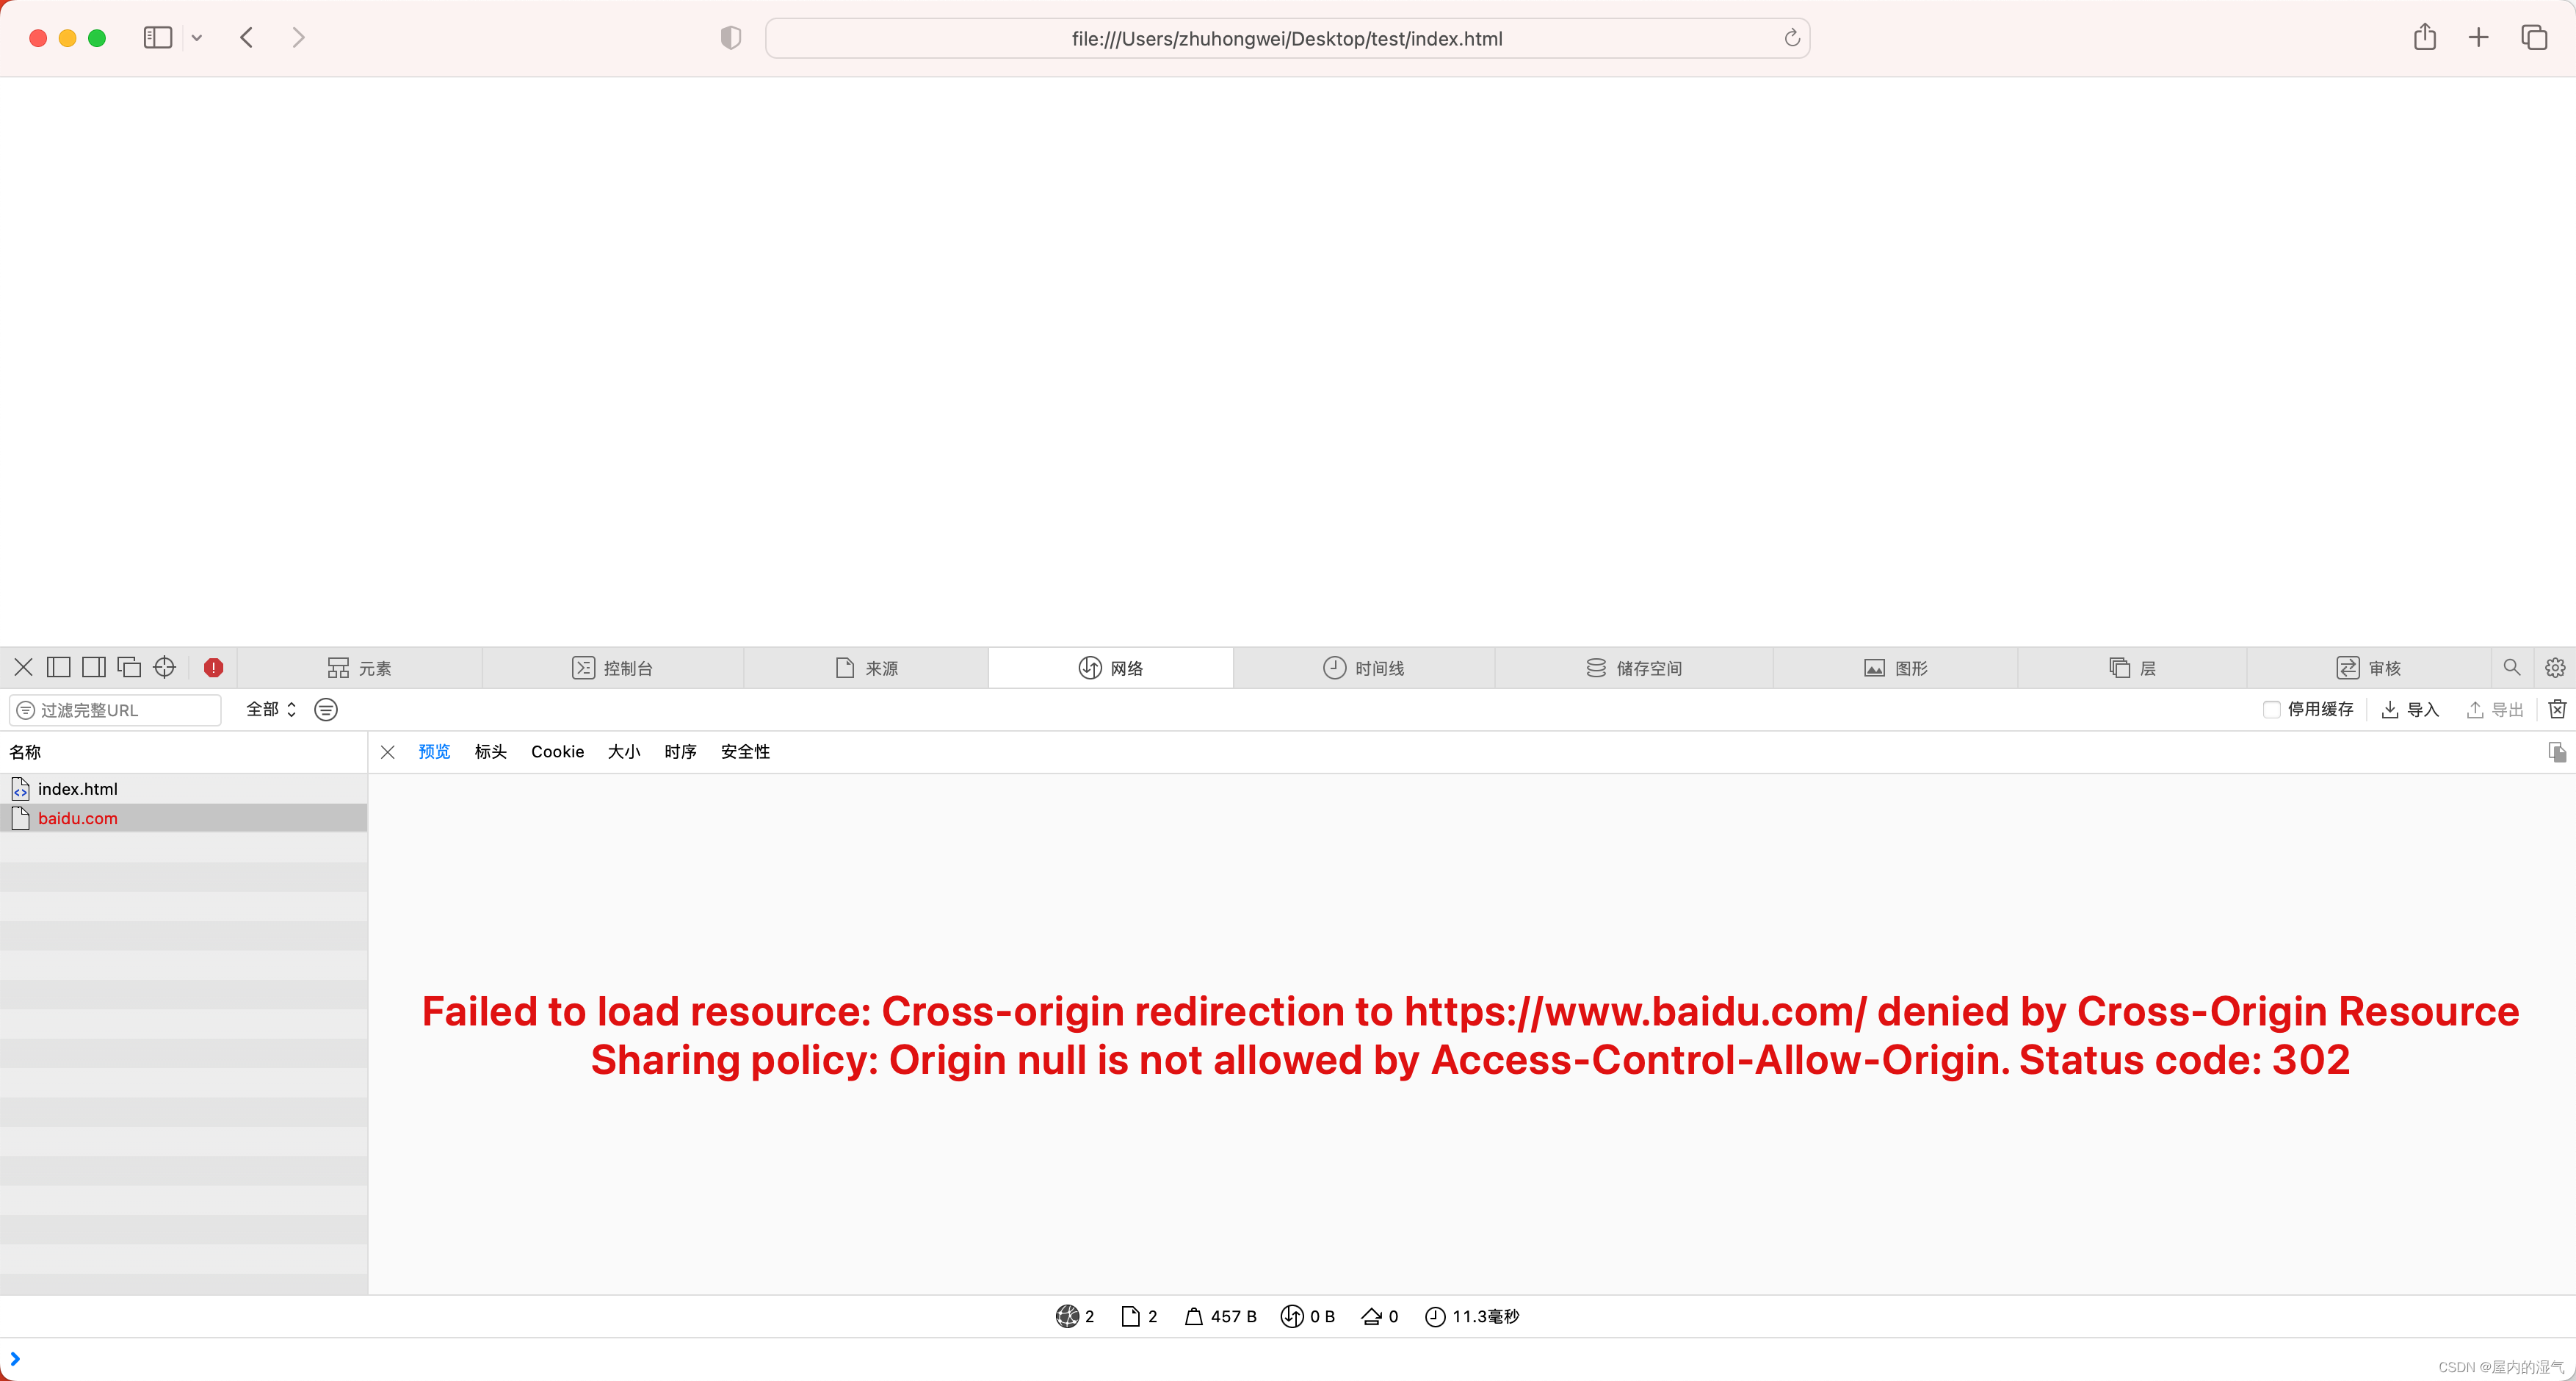Viewport: 2576px width, 1381px height.
Task: Toggle the network filter options icon
Action: pyautogui.click(x=326, y=709)
